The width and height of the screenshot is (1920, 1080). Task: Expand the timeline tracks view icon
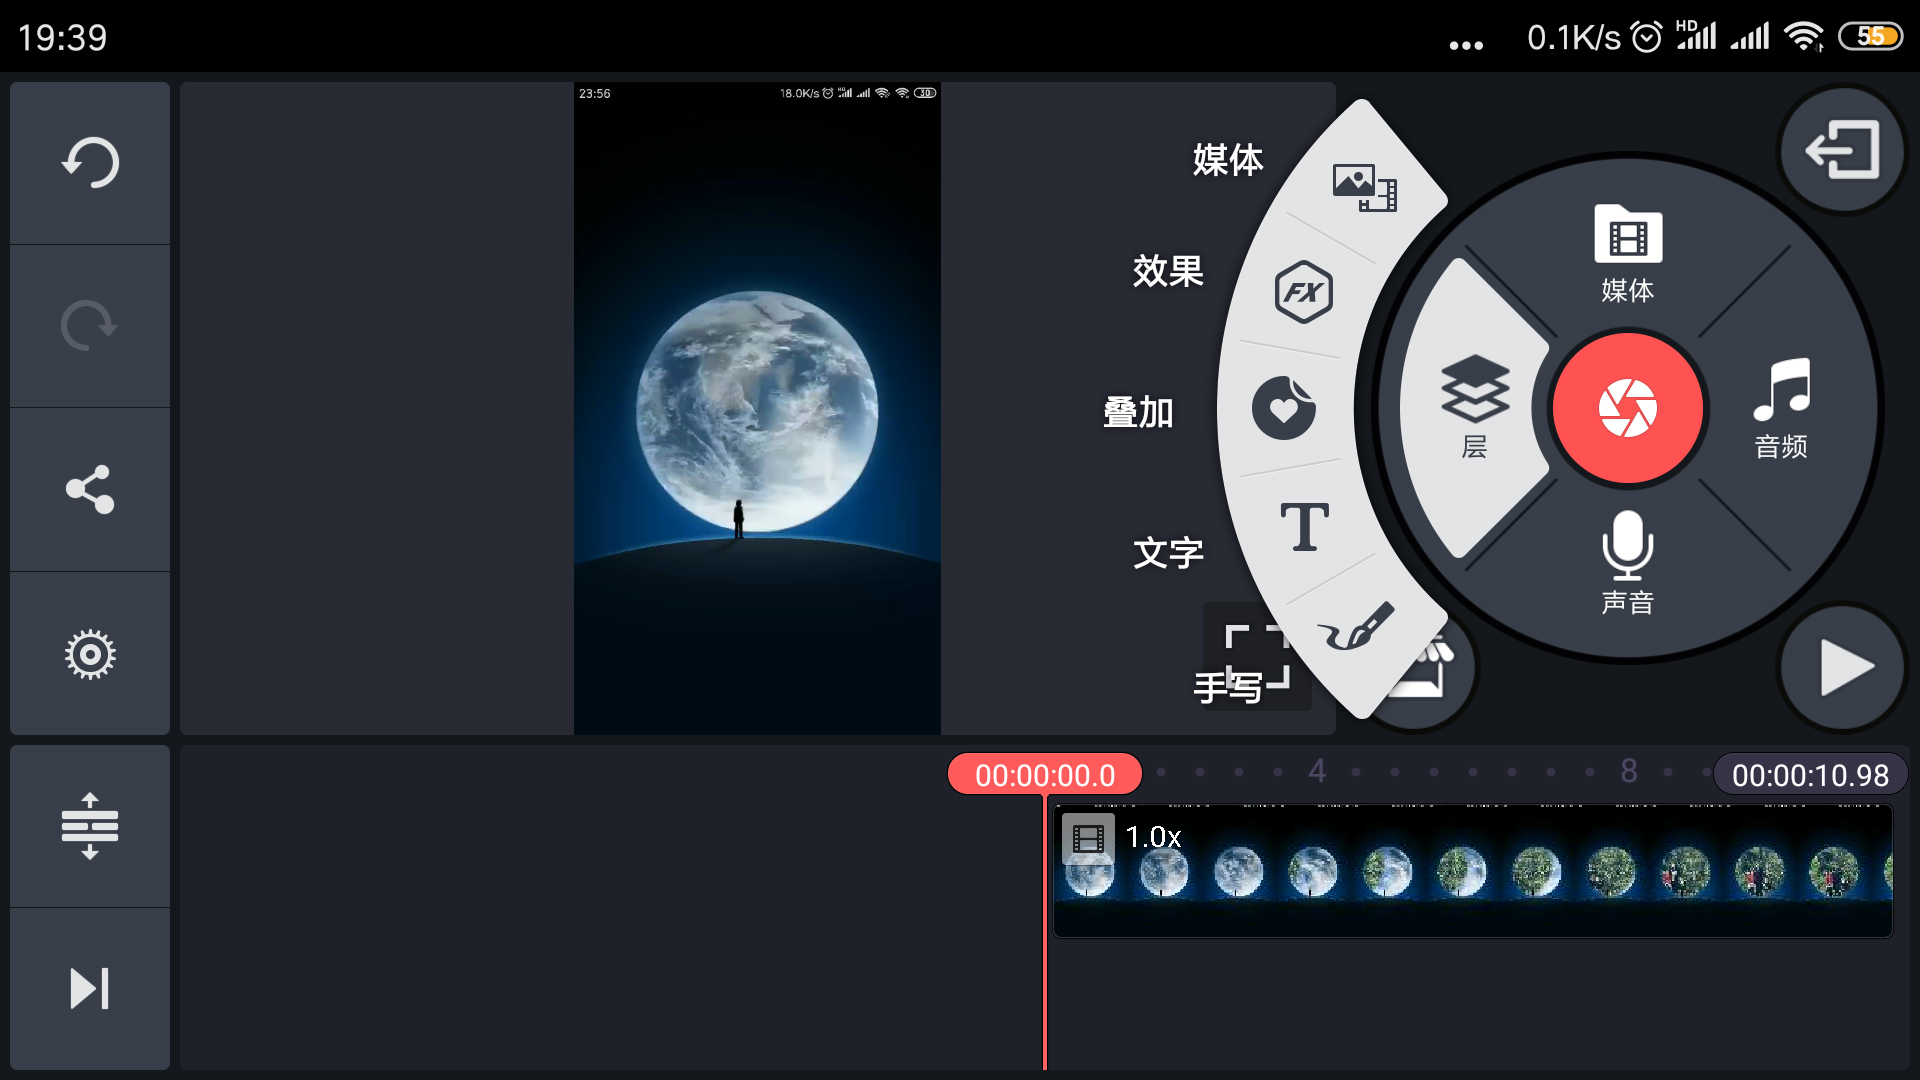[x=90, y=826]
